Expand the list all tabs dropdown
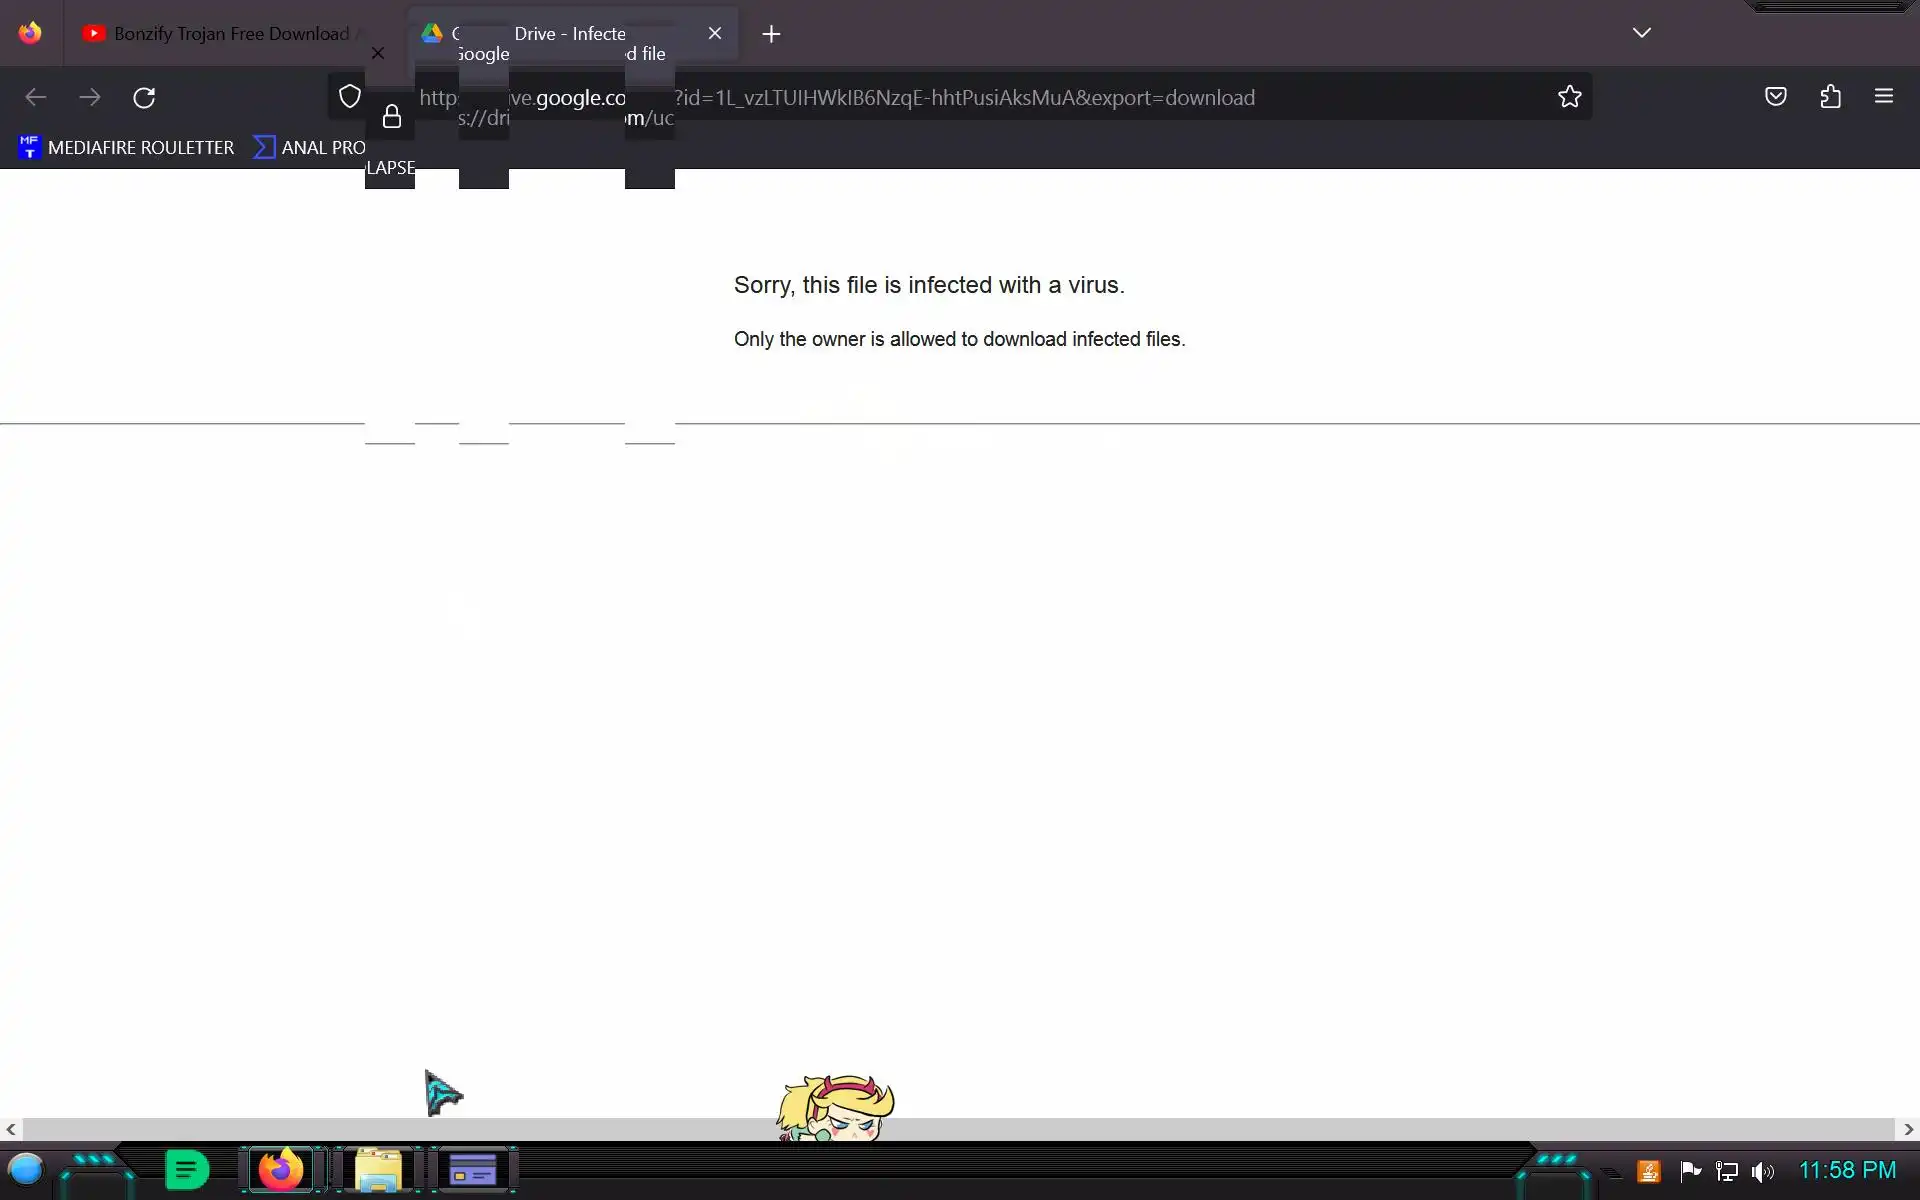Screen dimensions: 1920x1200 click(1641, 33)
